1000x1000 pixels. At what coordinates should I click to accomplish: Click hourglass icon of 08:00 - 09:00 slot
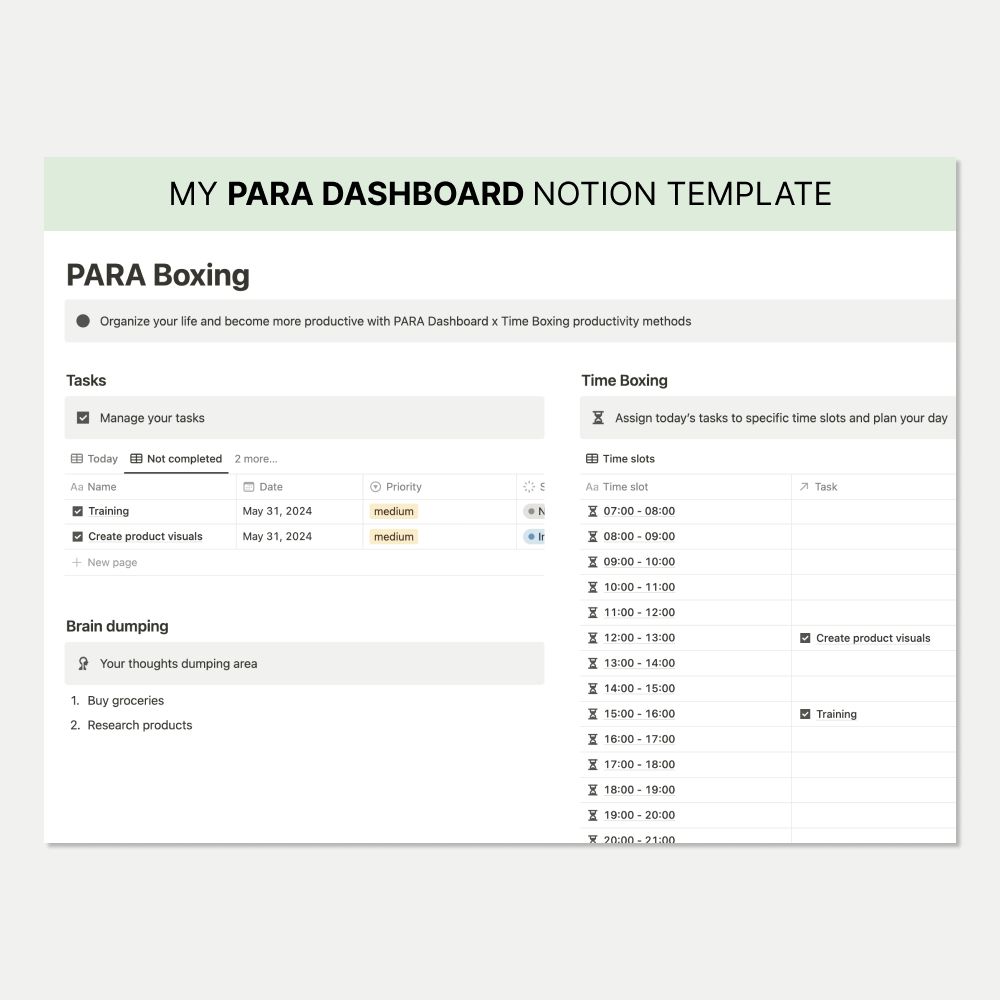click(592, 536)
